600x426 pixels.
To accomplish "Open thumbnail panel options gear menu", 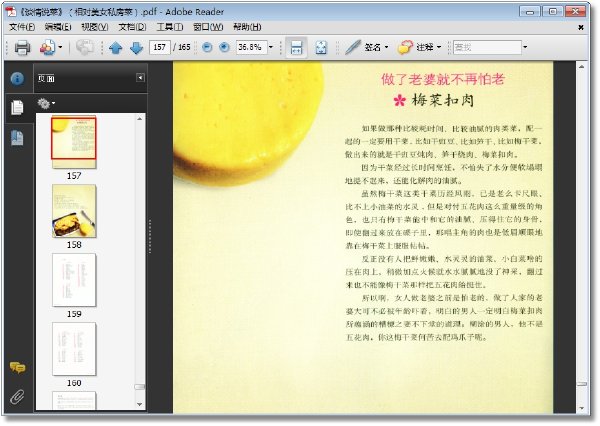I will [x=46, y=103].
